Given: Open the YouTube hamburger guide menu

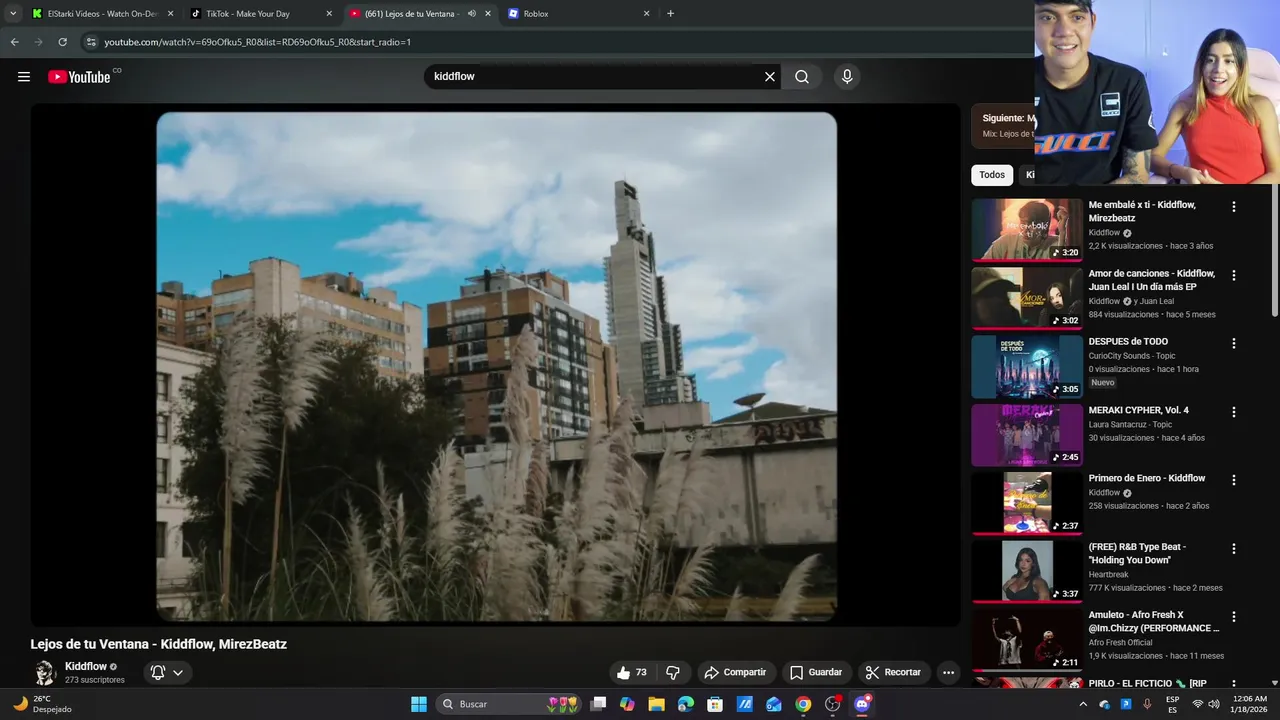Looking at the screenshot, I should [24, 77].
